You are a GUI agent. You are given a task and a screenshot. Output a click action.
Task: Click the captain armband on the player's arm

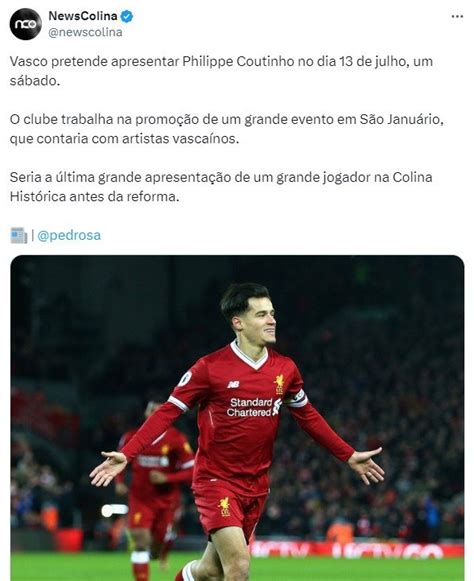click(x=296, y=399)
